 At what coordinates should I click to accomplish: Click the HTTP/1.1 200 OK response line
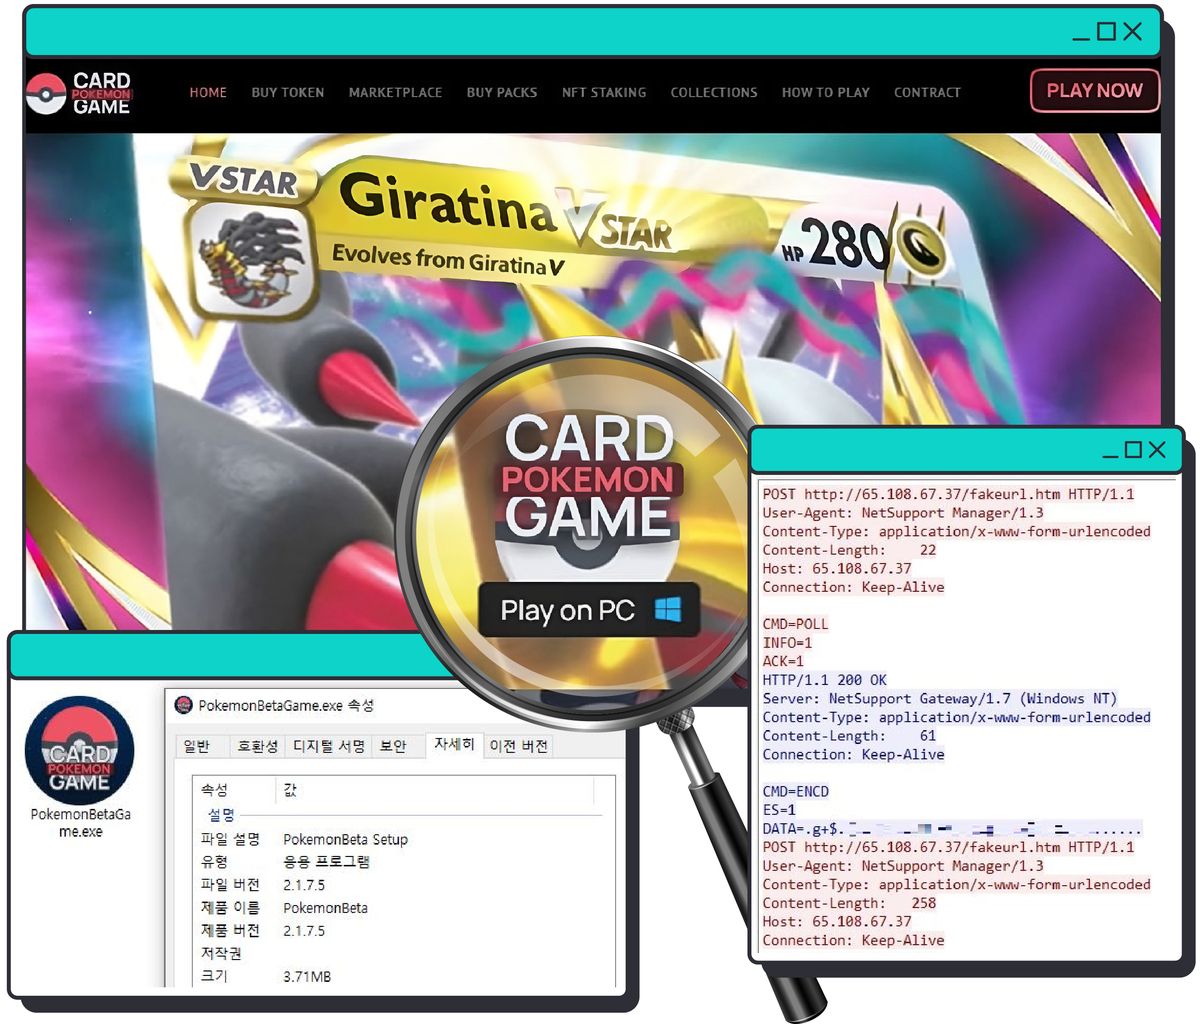(825, 680)
